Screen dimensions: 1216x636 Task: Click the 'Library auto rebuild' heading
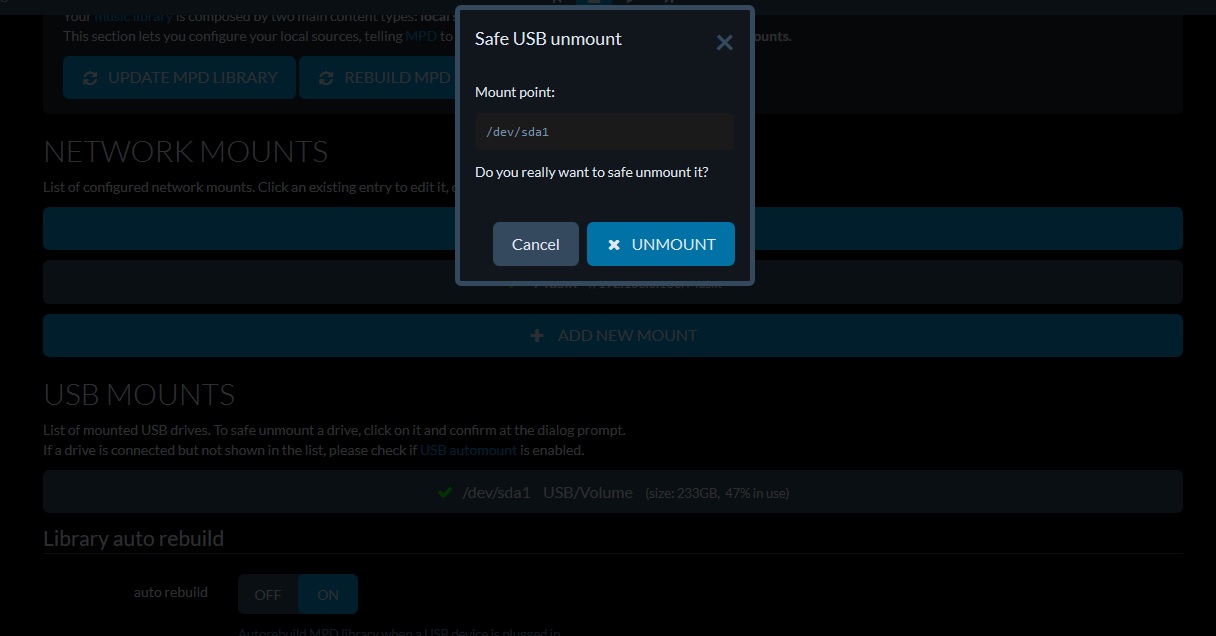133,538
